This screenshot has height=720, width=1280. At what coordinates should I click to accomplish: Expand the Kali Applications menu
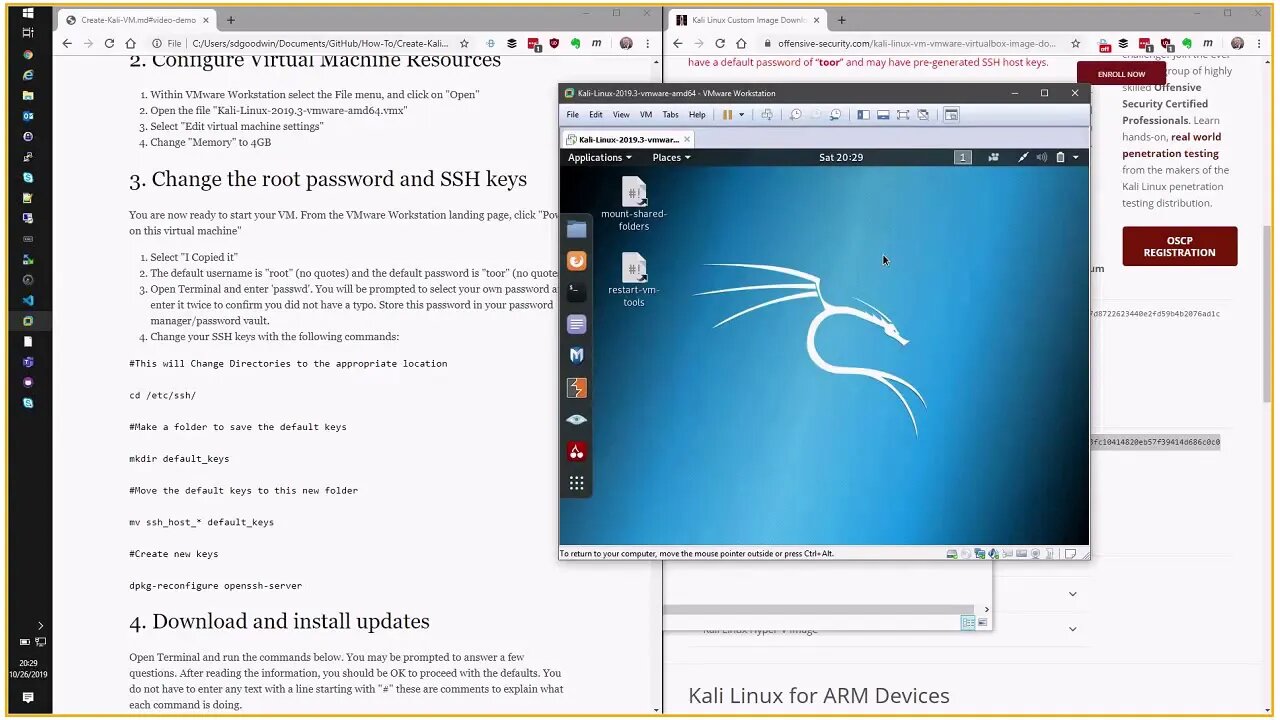coord(599,157)
